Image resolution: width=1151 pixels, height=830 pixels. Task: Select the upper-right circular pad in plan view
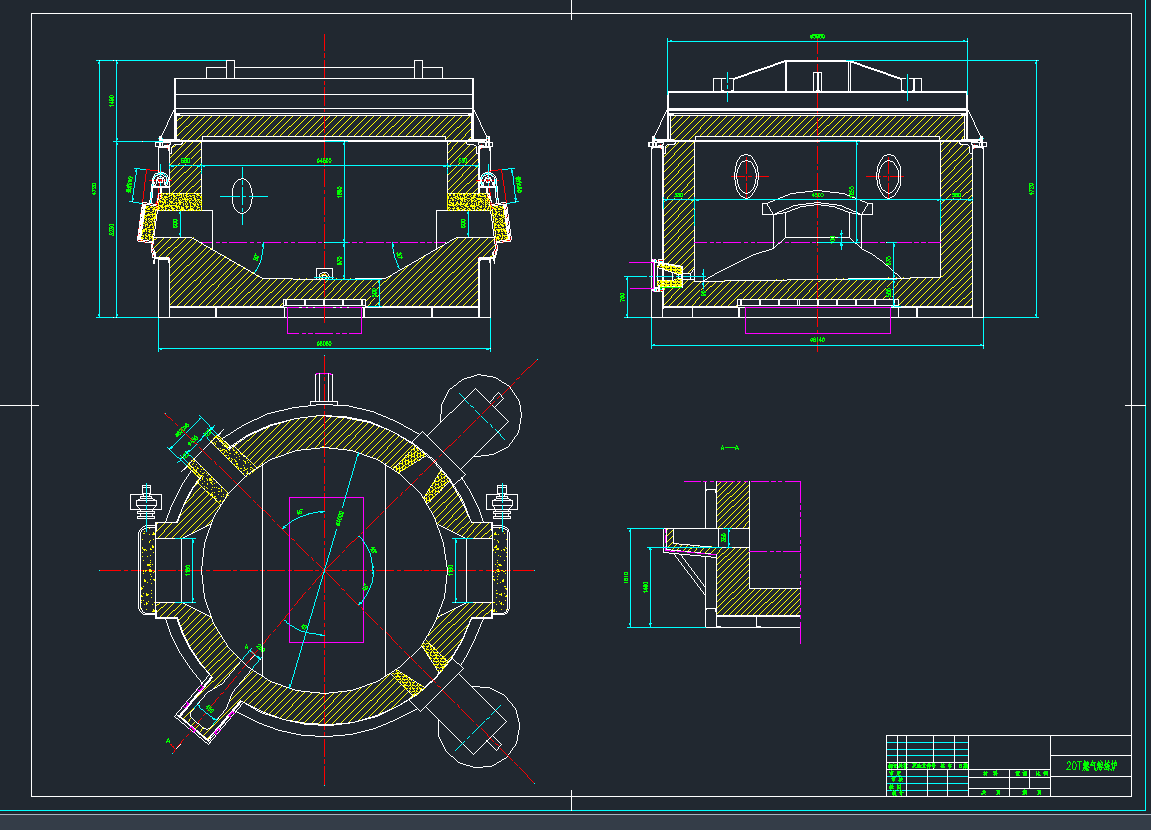click(483, 413)
